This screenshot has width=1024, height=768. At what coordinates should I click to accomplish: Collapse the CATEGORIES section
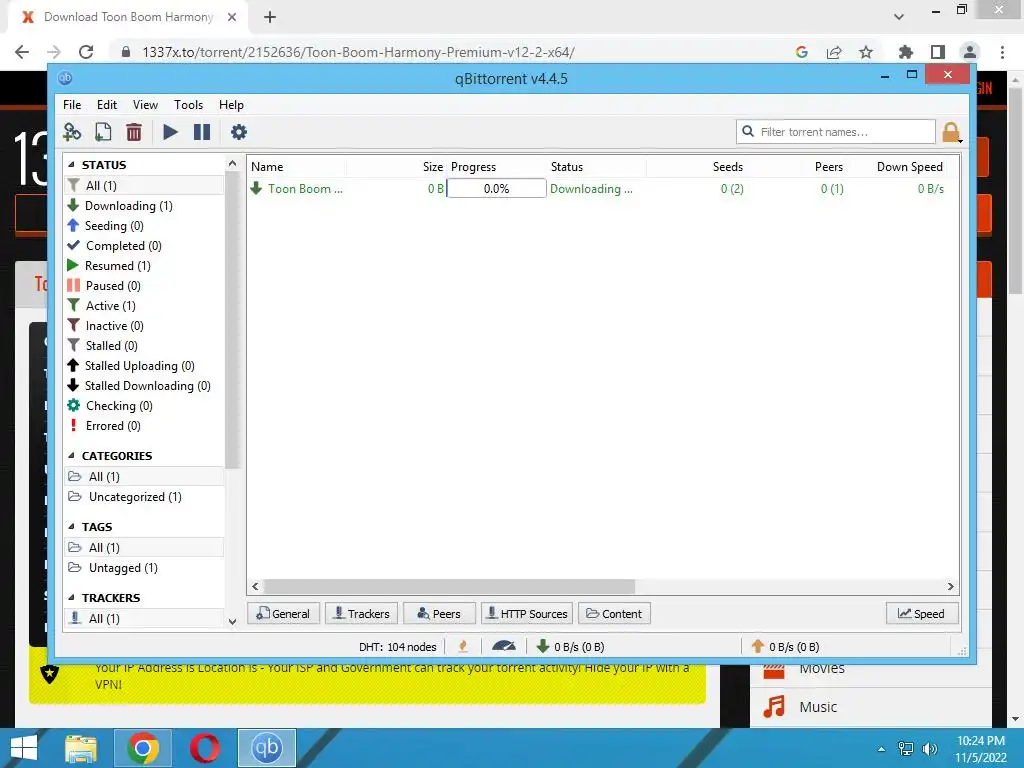click(x=71, y=456)
